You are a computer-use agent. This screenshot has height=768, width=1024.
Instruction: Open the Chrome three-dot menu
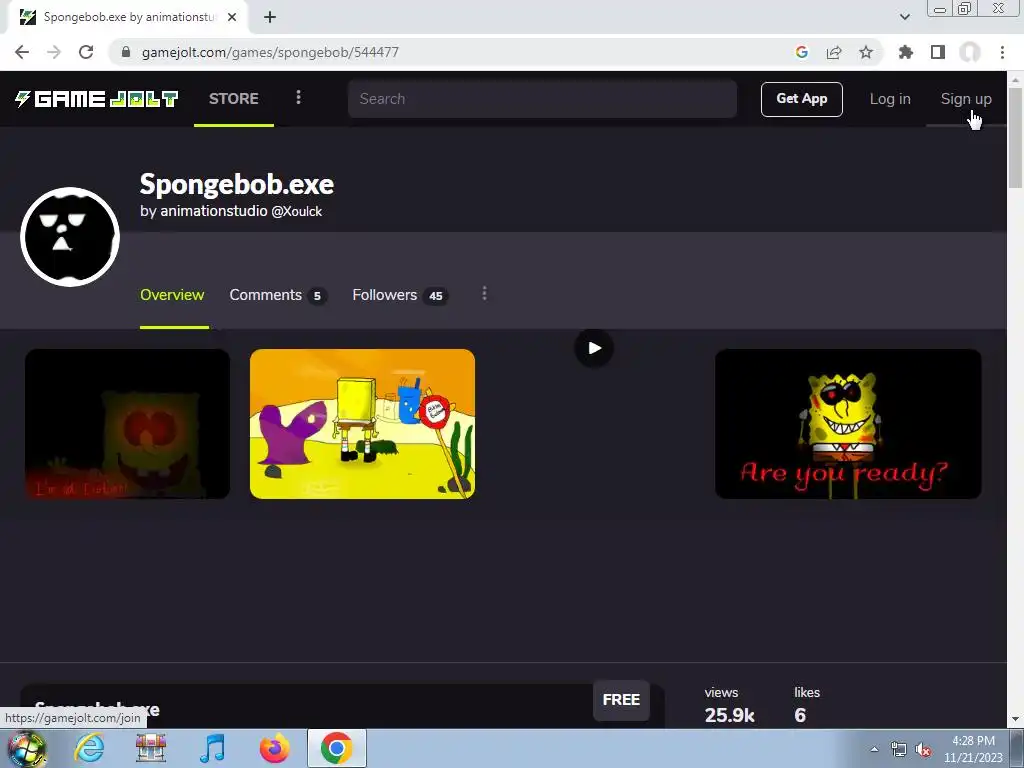[x=1002, y=52]
